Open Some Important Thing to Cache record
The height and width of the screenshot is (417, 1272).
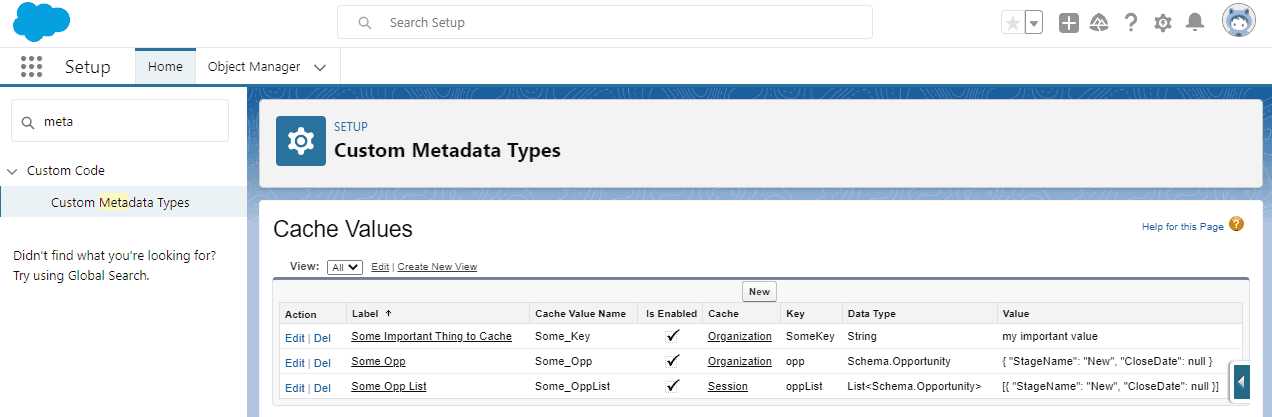pyautogui.click(x=431, y=336)
